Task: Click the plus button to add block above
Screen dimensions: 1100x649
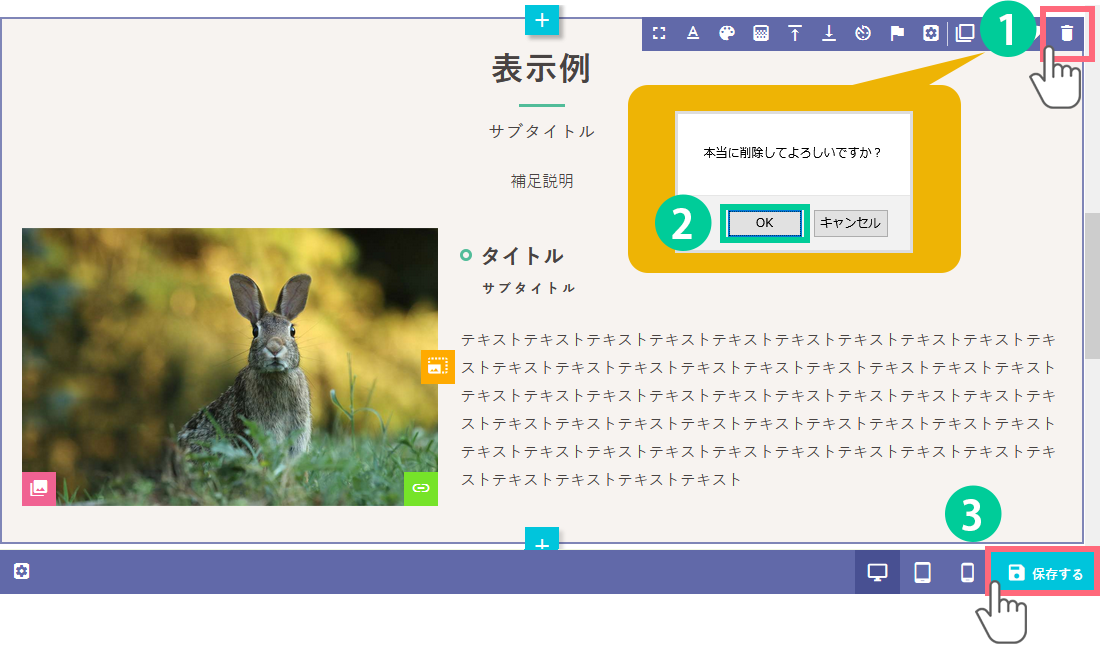Action: click(541, 19)
